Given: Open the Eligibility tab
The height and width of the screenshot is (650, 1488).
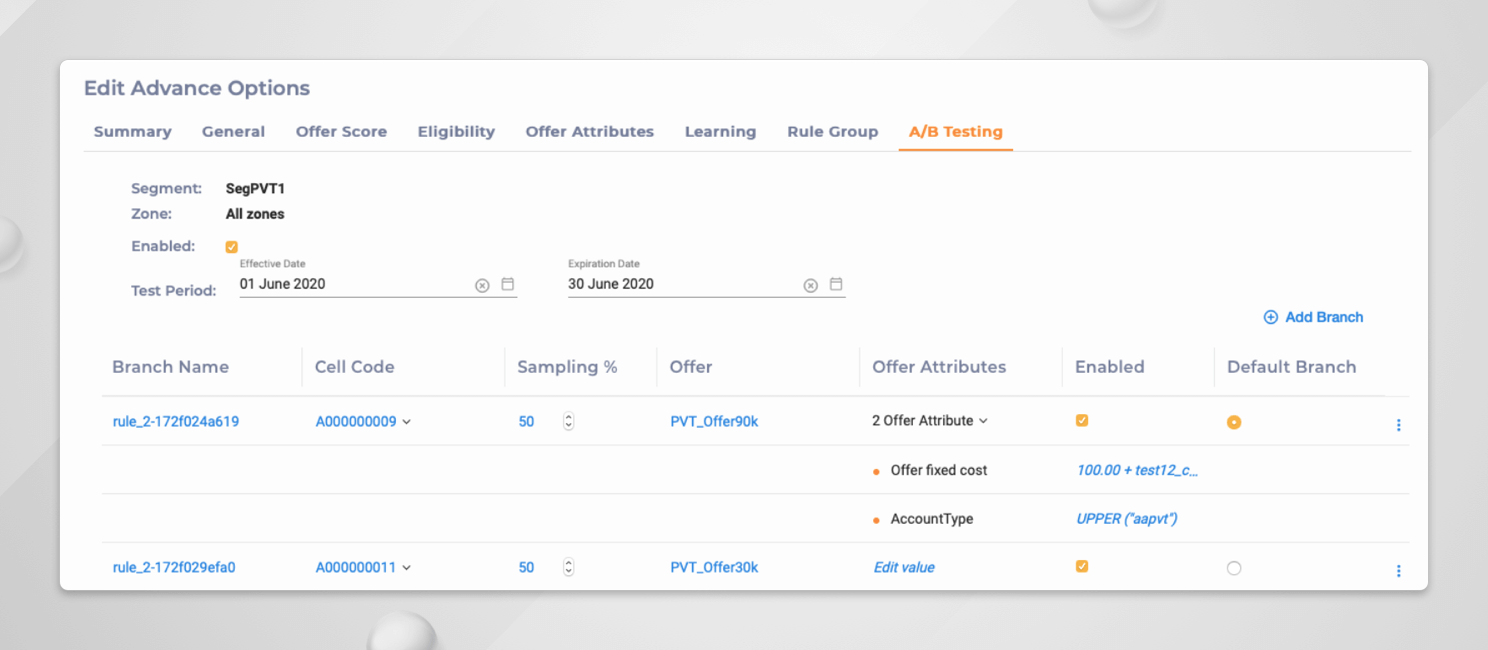Looking at the screenshot, I should (456, 132).
